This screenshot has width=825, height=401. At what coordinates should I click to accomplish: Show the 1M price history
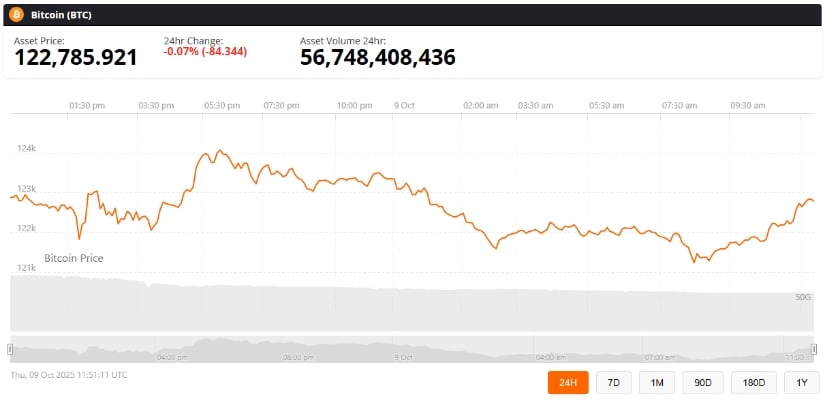coord(657,382)
